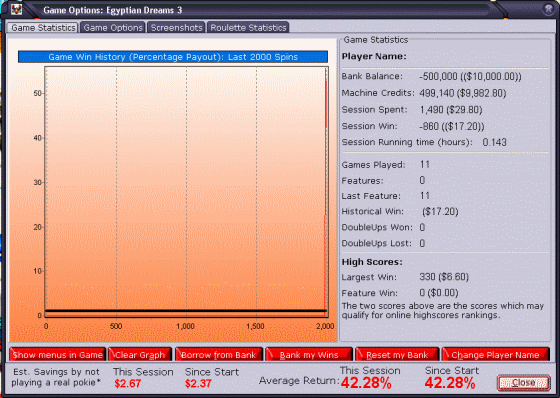
Task: Click session running time value 0.143
Action: [494, 142]
